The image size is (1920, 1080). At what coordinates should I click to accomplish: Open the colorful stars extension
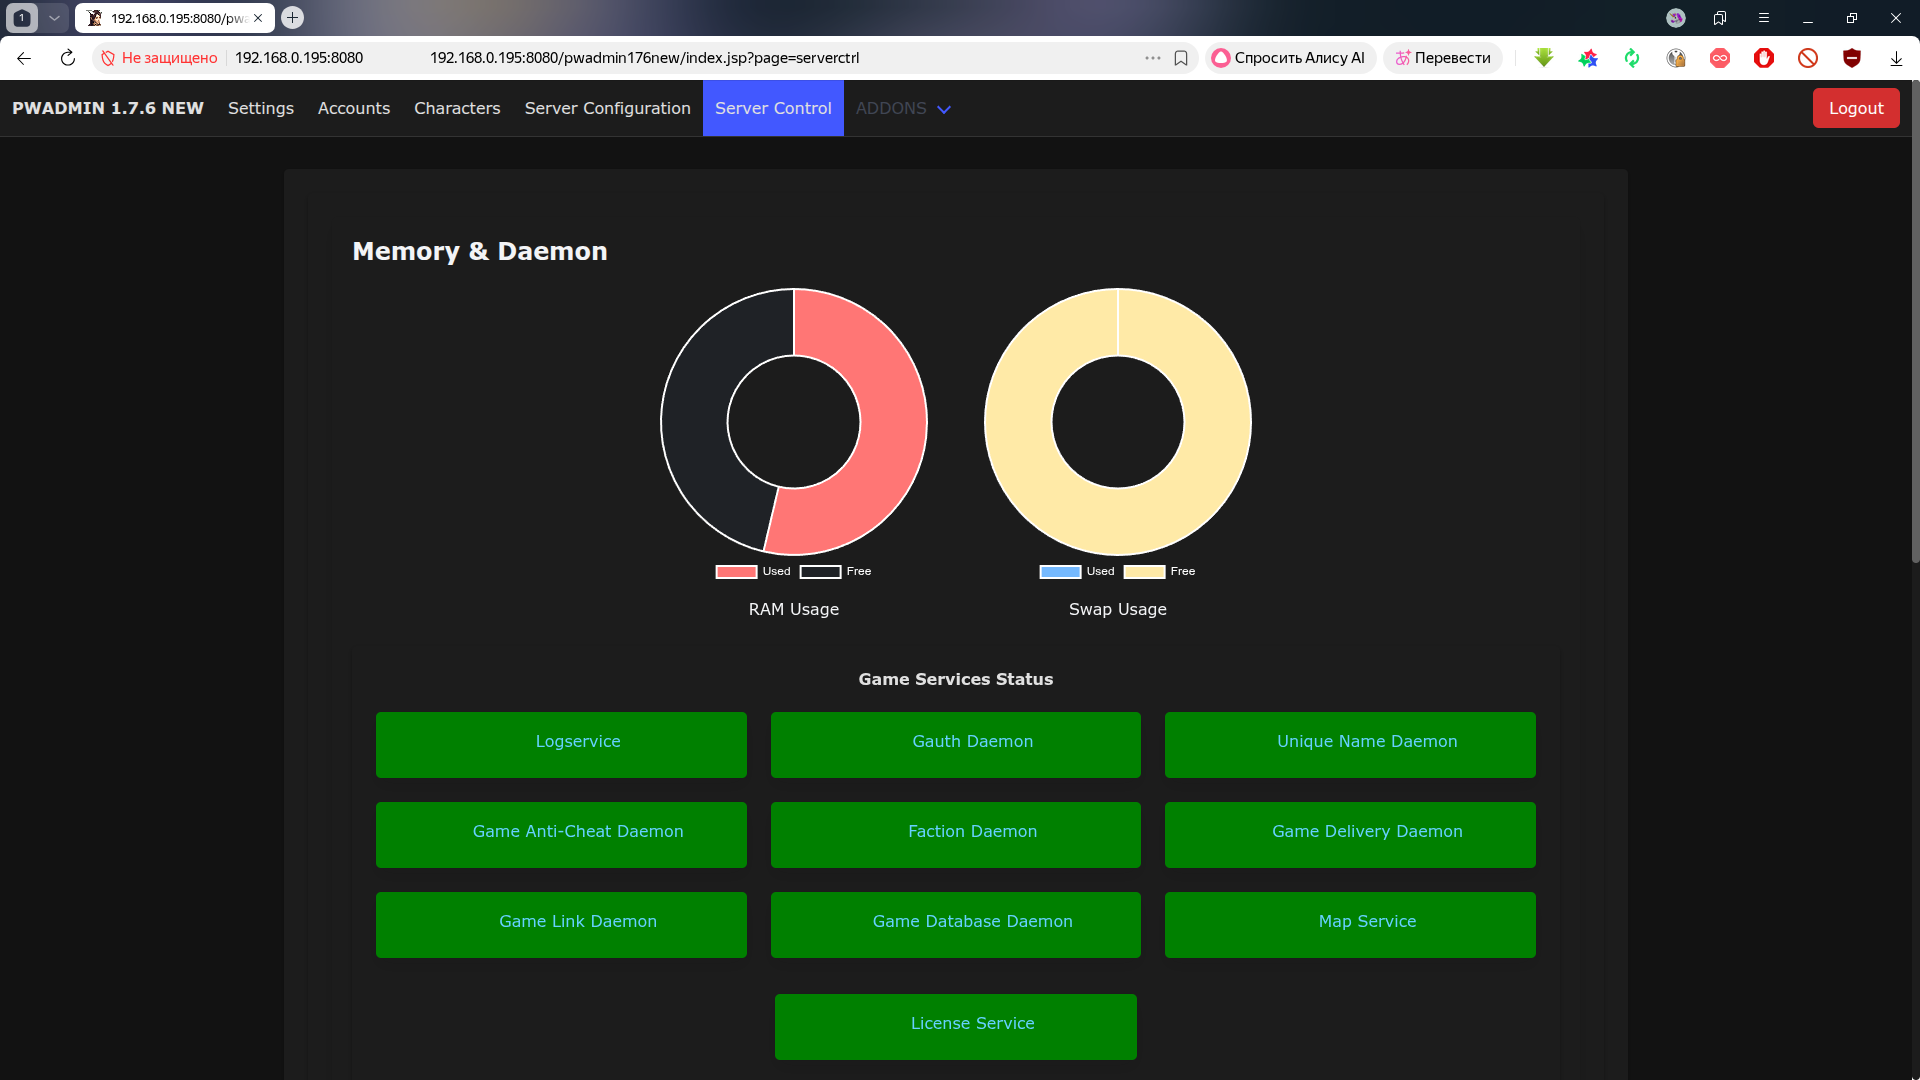pyautogui.click(x=1588, y=58)
